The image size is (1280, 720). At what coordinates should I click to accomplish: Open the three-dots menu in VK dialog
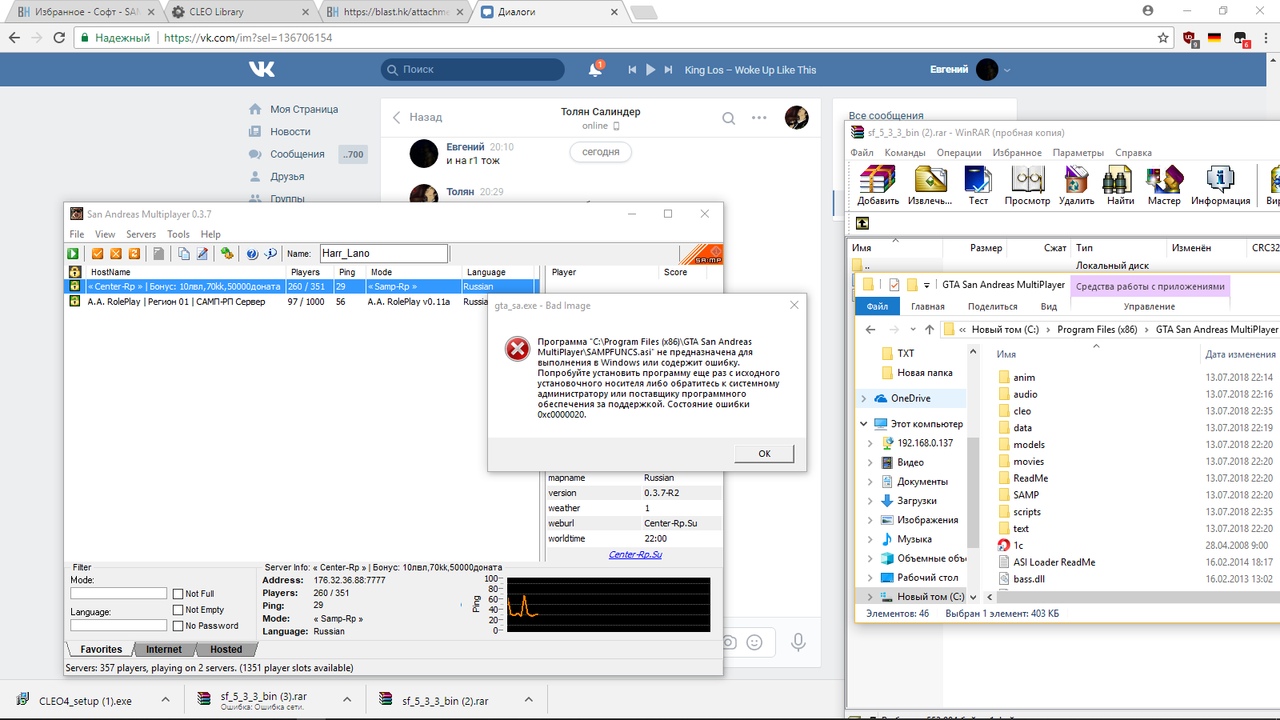click(x=760, y=118)
